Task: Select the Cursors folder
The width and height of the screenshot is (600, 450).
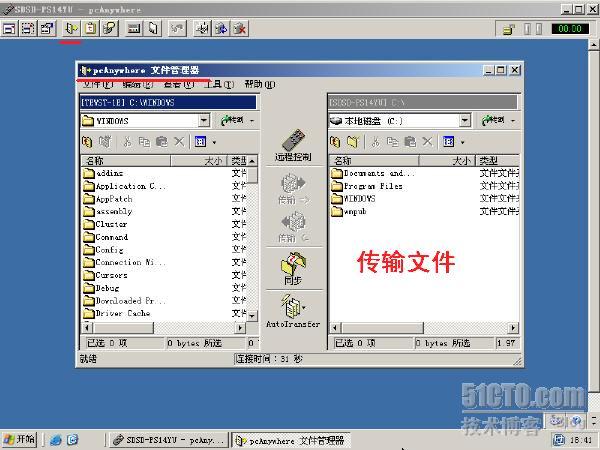Action: [x=105, y=275]
